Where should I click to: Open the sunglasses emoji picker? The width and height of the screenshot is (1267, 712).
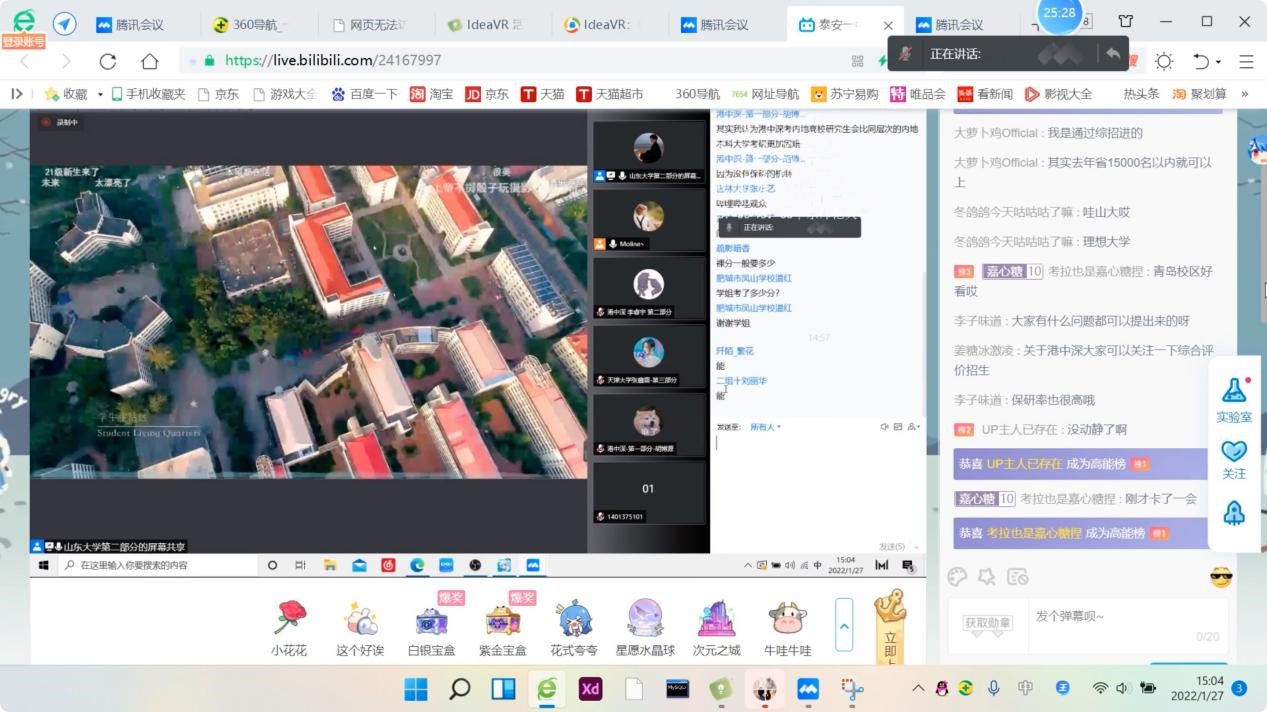[1221, 577]
